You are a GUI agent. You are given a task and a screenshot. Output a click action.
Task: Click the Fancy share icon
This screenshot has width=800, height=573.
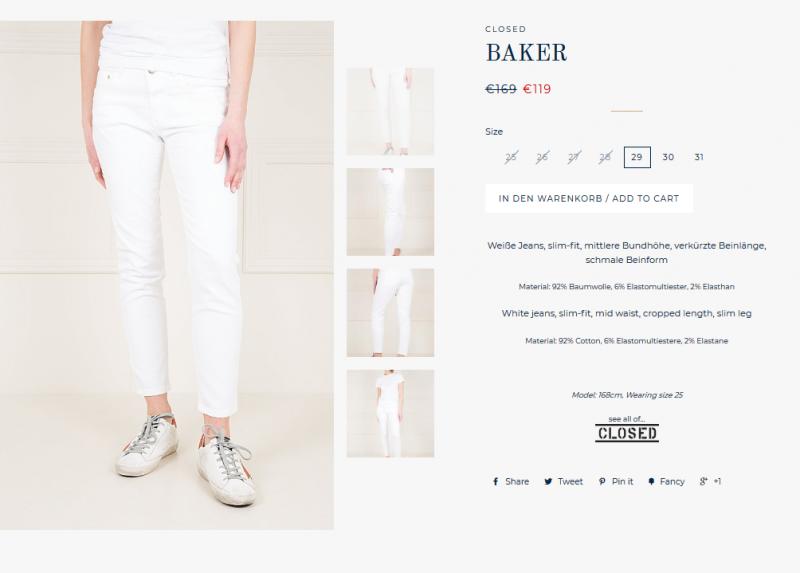click(x=652, y=482)
